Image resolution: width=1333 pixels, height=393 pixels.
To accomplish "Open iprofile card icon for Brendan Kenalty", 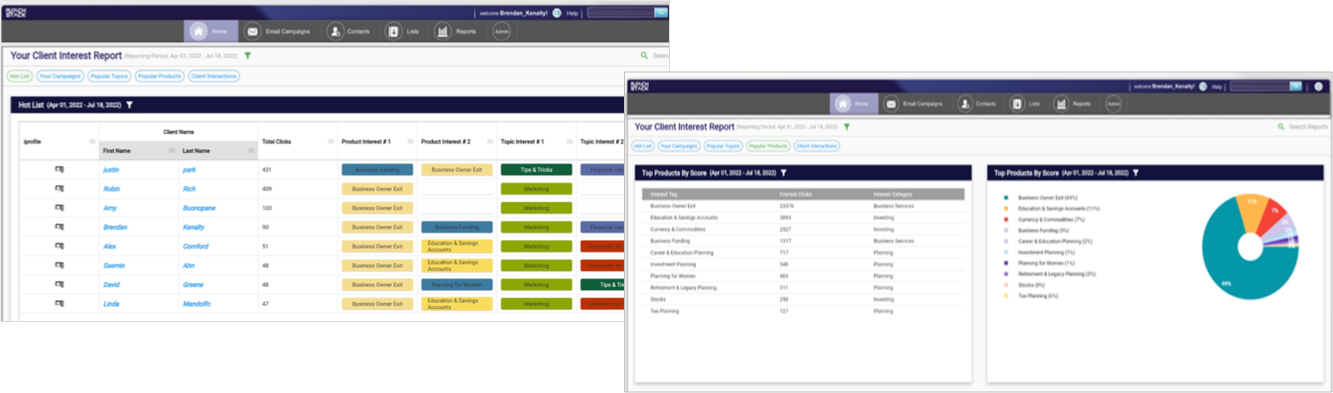I will [59, 227].
